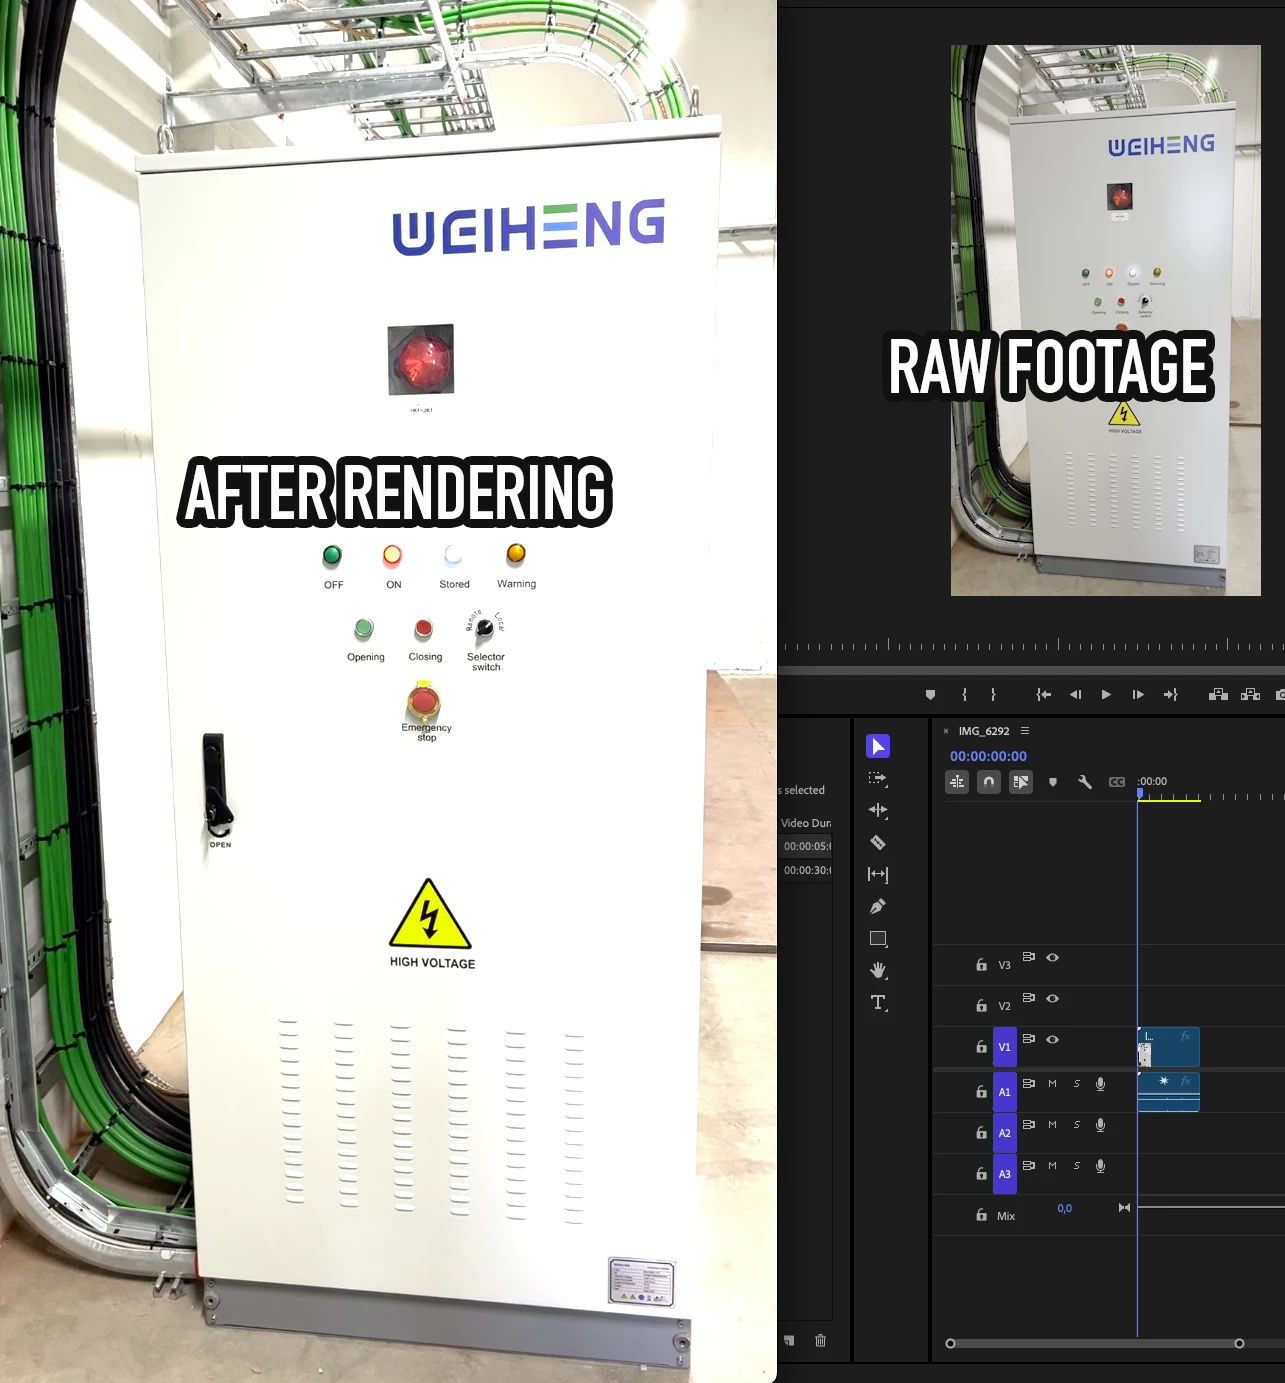Mute the A1 audio track
This screenshot has width=1285, height=1383.
coord(1052,1084)
